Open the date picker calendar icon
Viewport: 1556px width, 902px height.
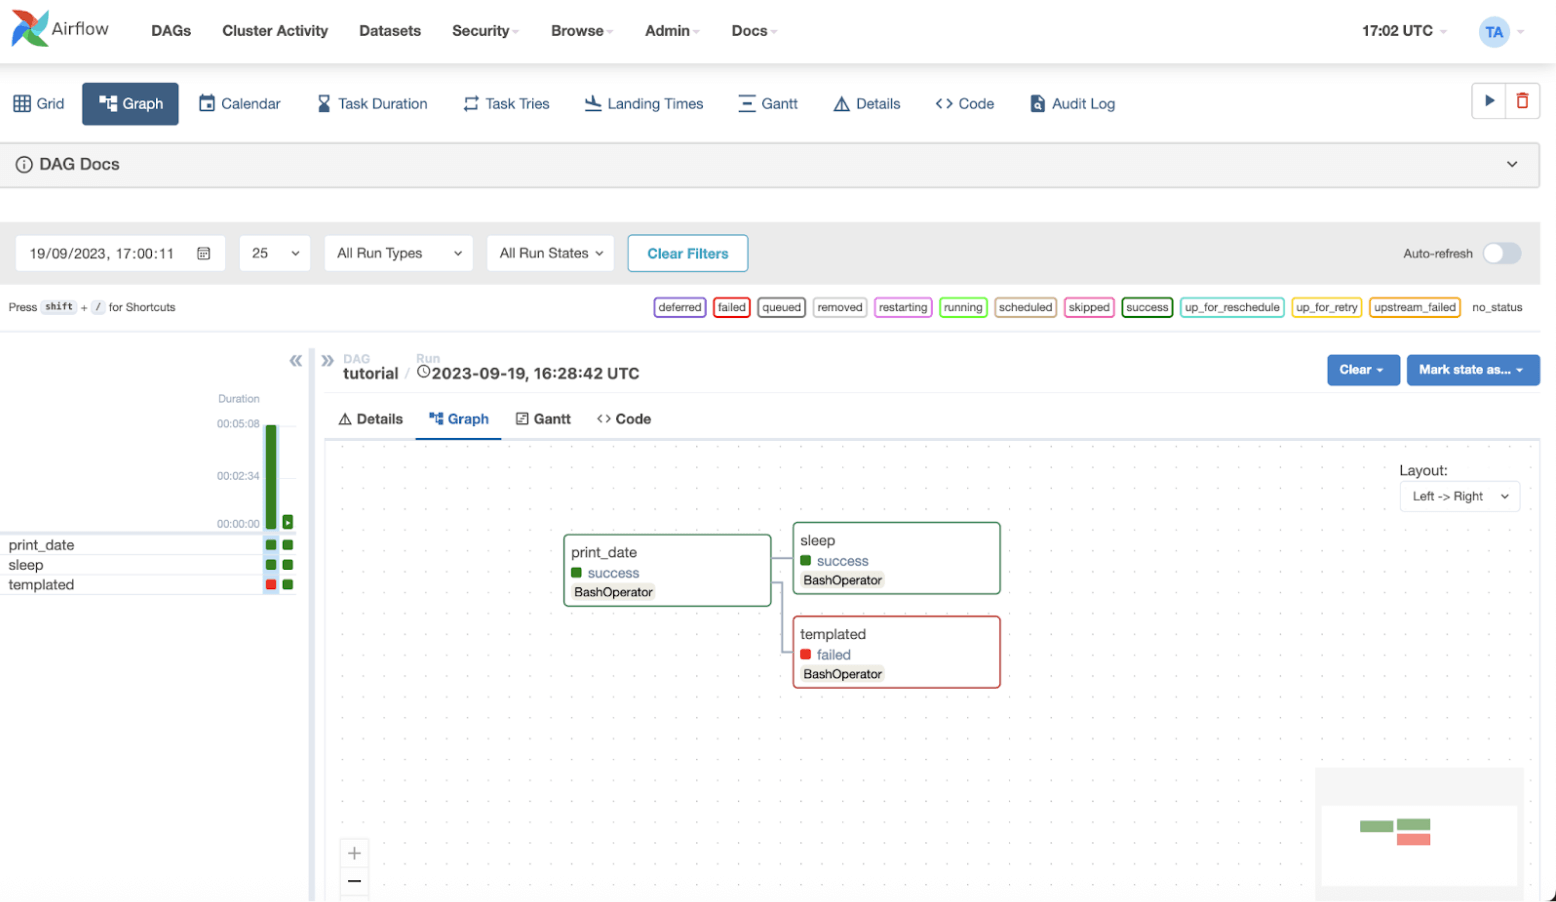[x=202, y=253]
